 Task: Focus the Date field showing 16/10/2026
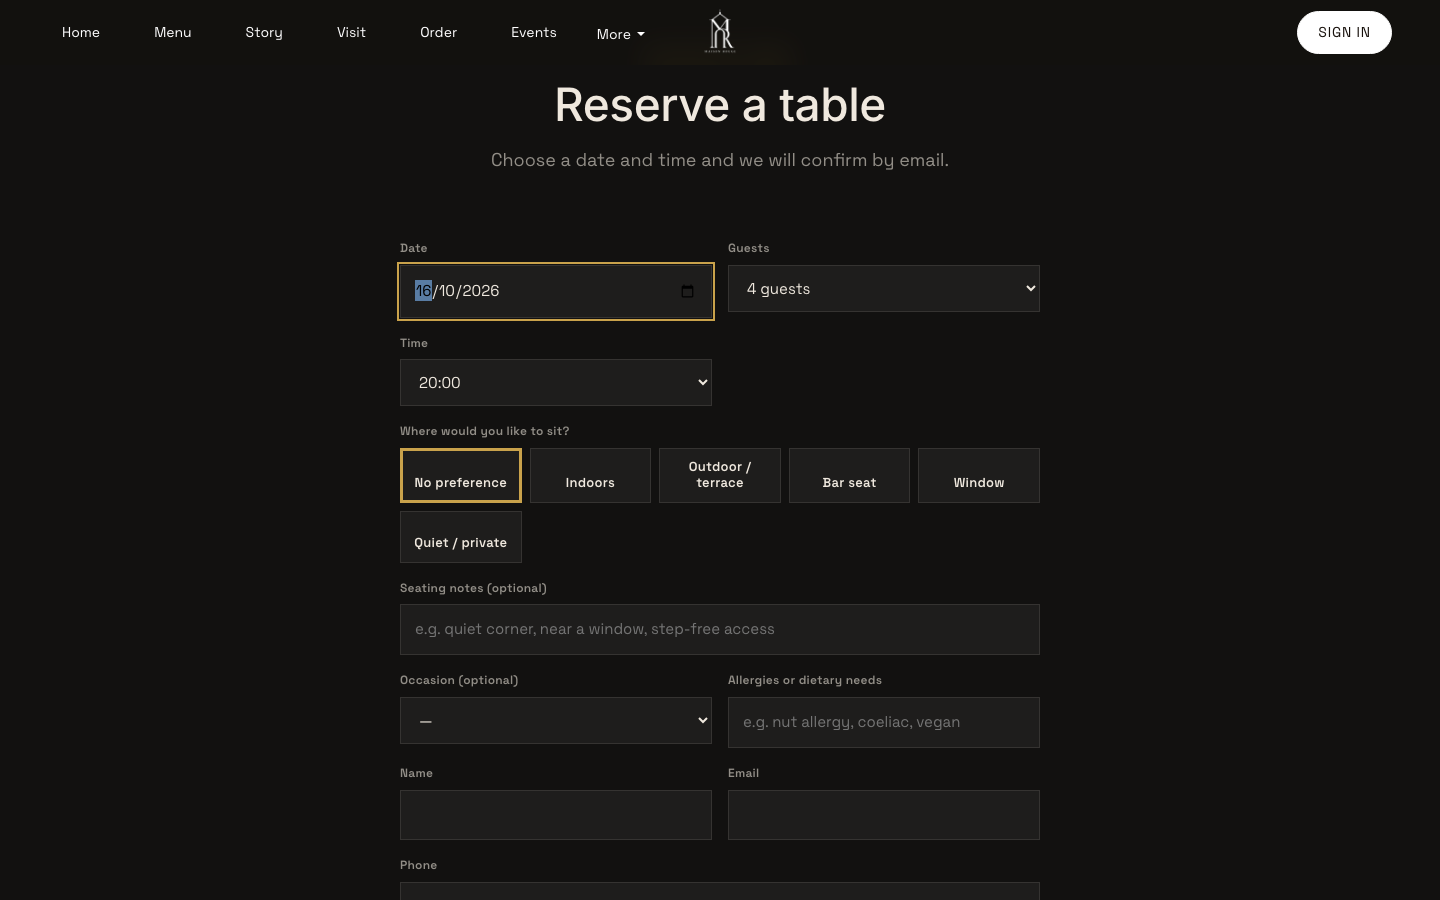tap(556, 291)
